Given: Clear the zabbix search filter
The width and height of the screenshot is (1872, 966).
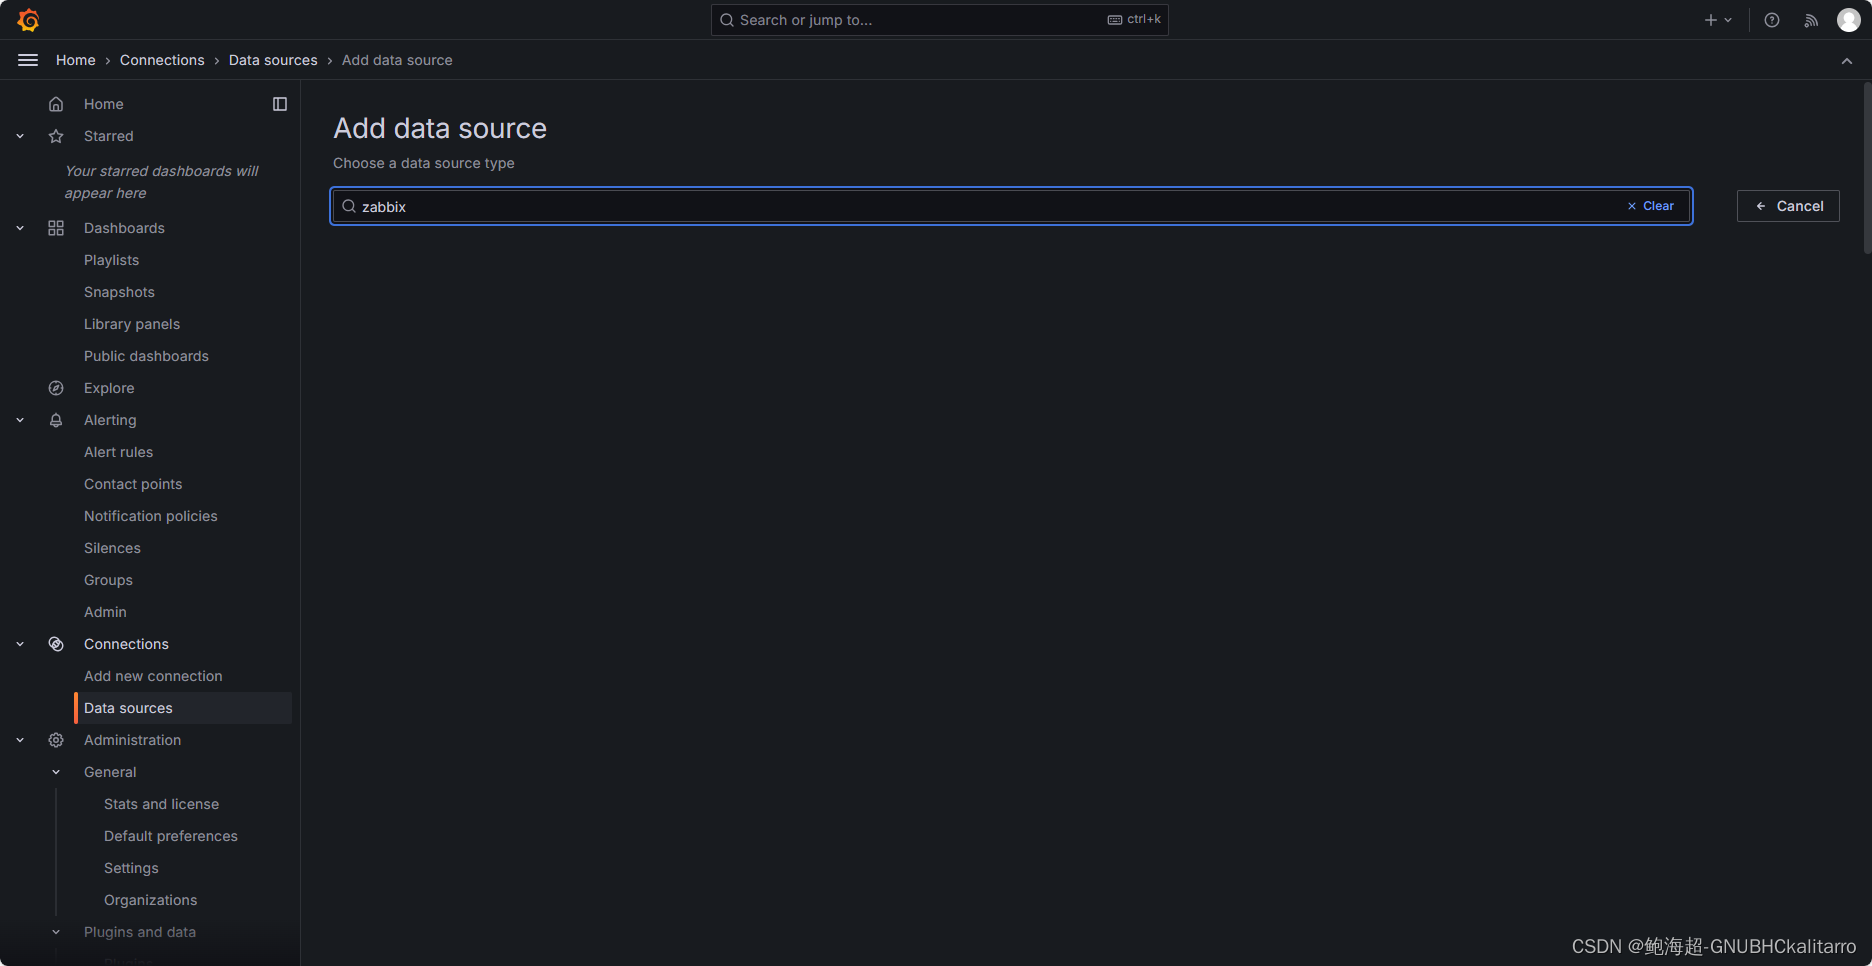Looking at the screenshot, I should [1651, 206].
